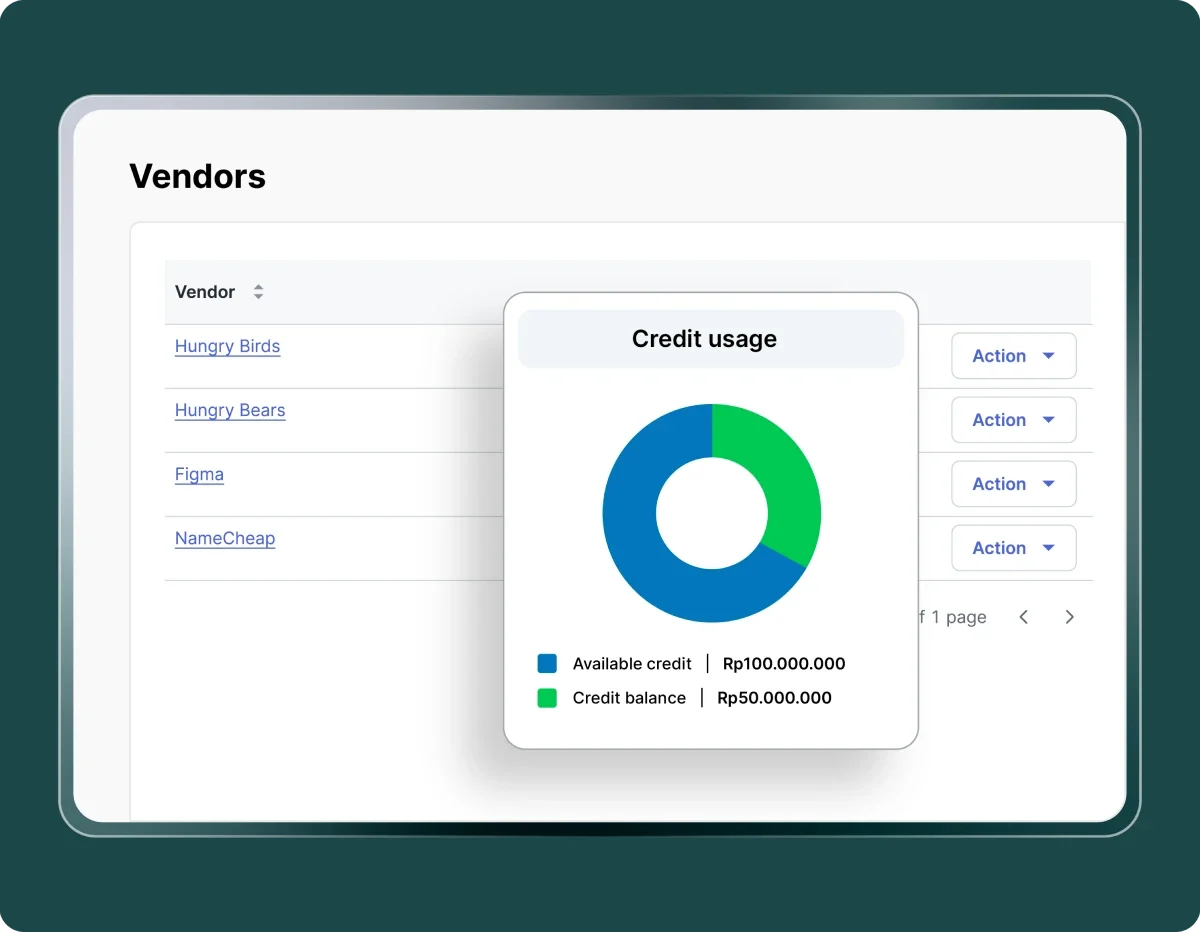This screenshot has width=1200, height=932.
Task: Expand Action dropdown for Figma row
Action: (1013, 484)
